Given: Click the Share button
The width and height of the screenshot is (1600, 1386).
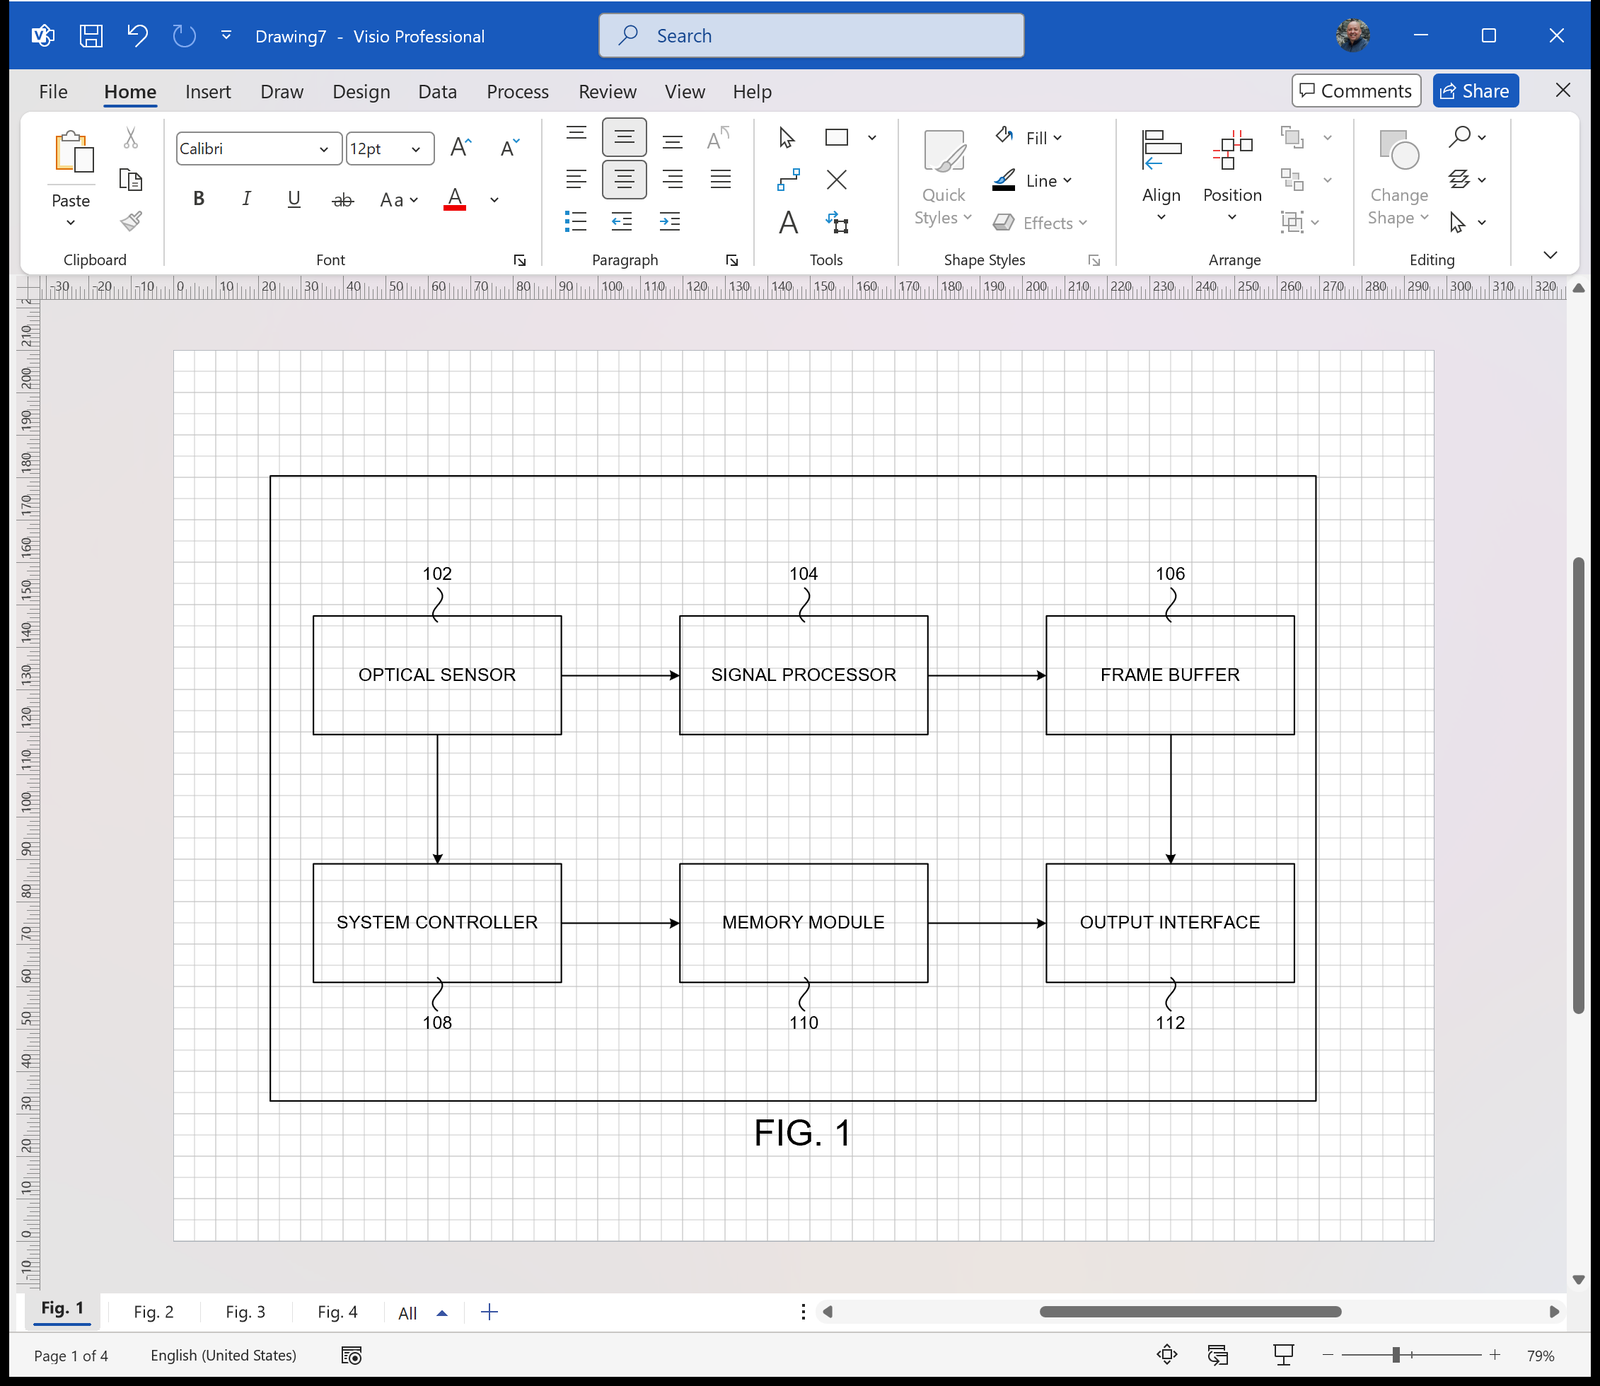Looking at the screenshot, I should click(x=1475, y=91).
